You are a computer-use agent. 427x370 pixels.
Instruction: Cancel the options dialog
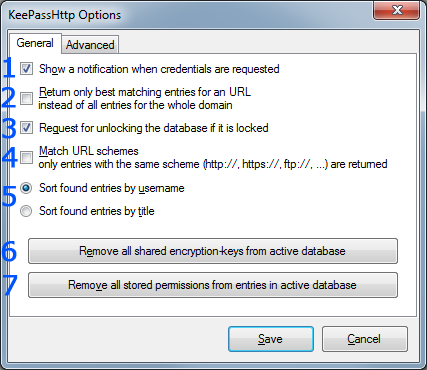[365, 339]
